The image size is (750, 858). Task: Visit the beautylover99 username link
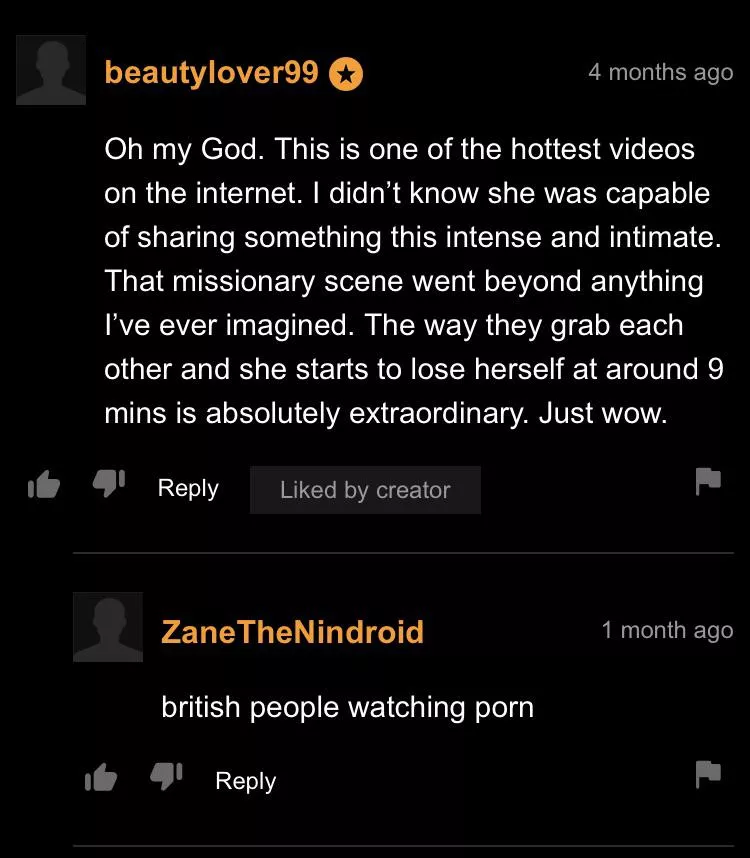[211, 73]
